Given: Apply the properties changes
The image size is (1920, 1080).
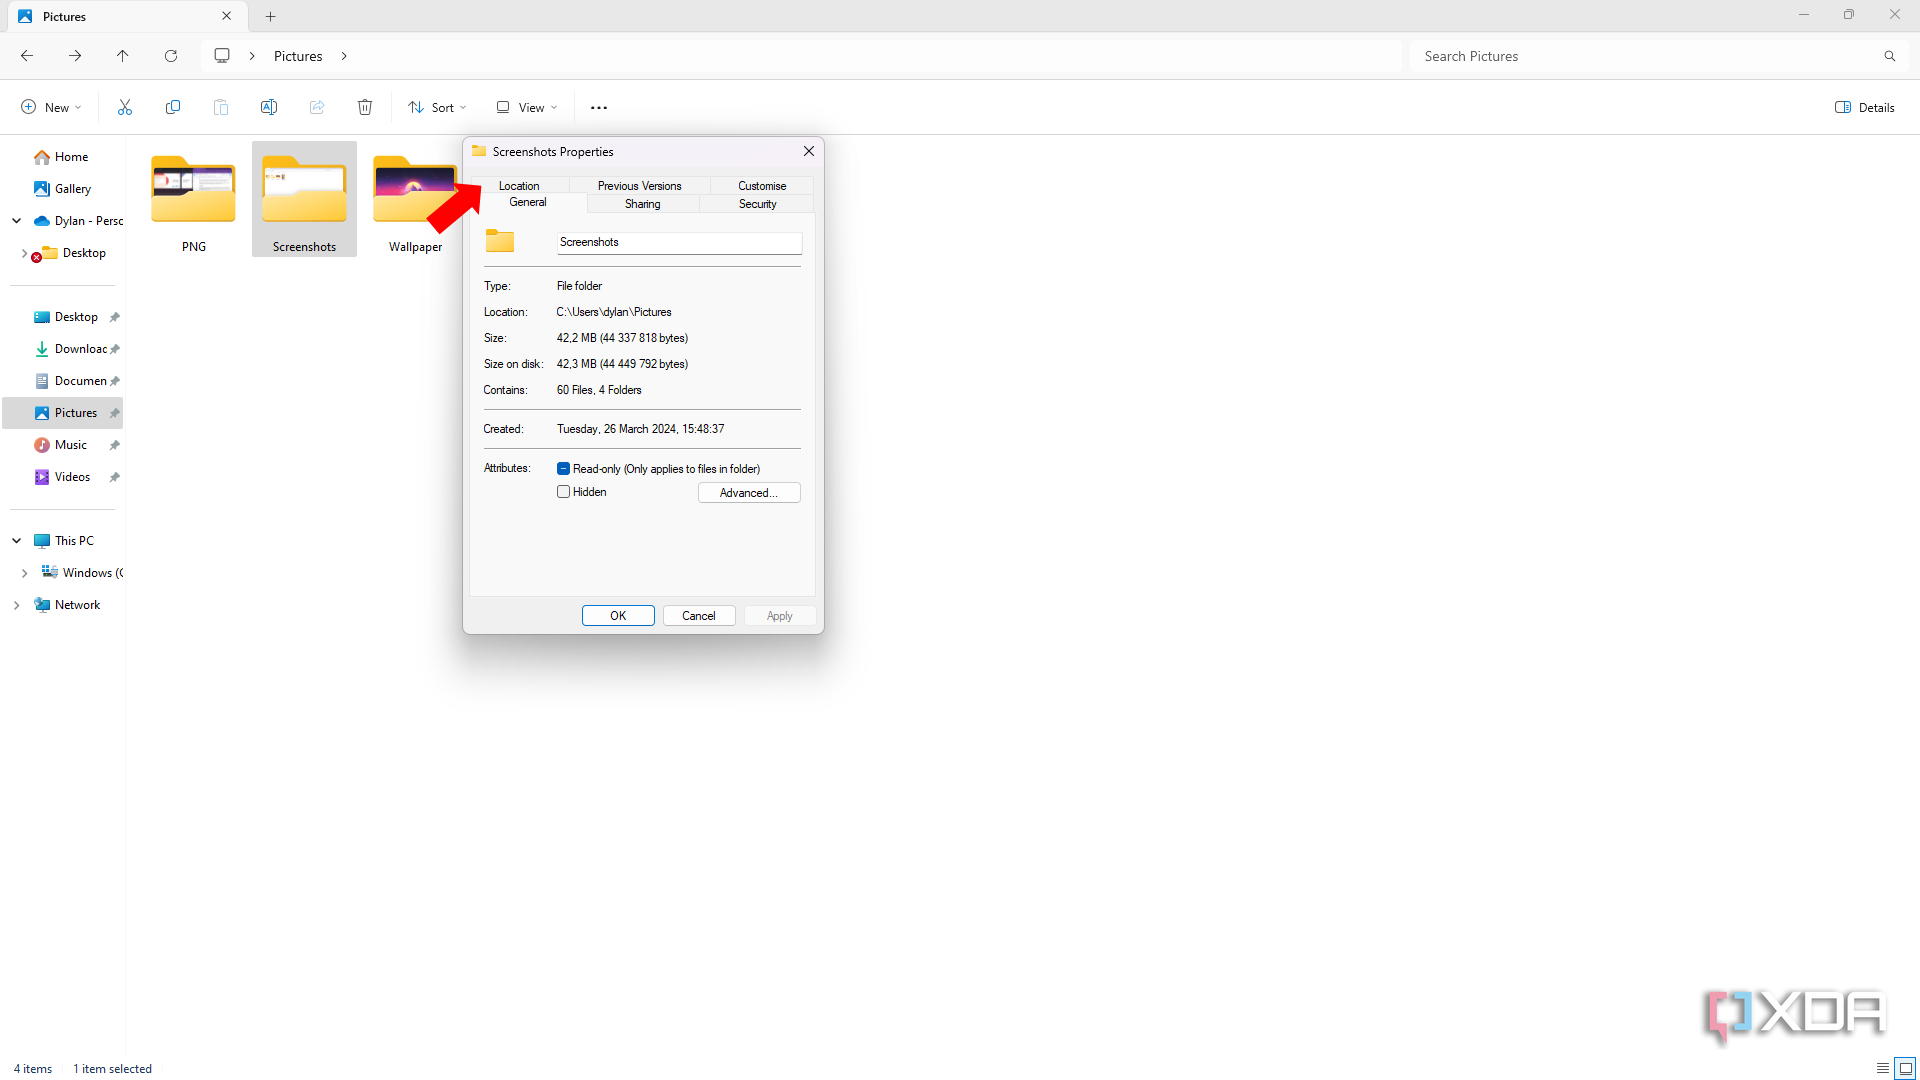Looking at the screenshot, I should pos(779,615).
